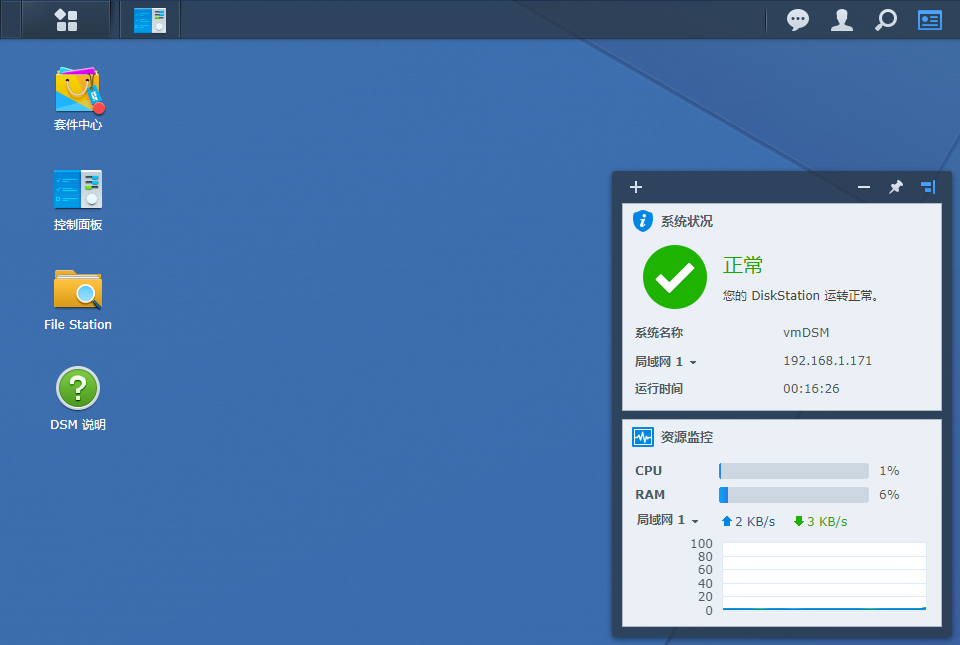Click the 系统状况 info shield icon
Viewport: 960px width, 645px height.
coord(642,221)
